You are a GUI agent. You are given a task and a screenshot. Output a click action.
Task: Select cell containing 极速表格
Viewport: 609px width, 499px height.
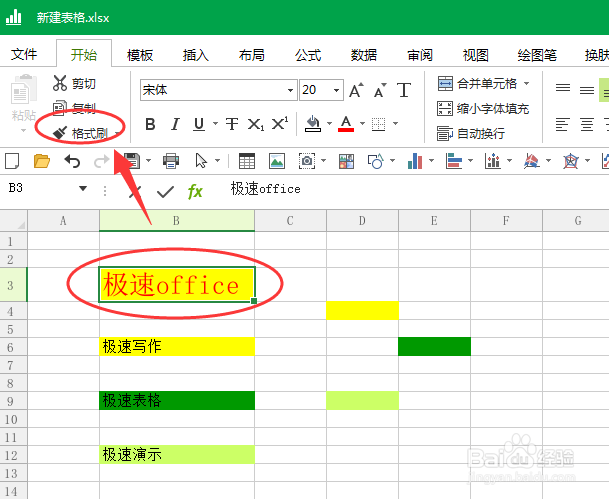[x=177, y=400]
